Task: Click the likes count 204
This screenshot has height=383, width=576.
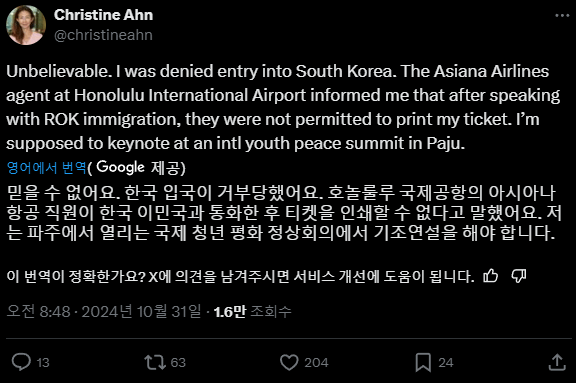Action: pyautogui.click(x=316, y=363)
